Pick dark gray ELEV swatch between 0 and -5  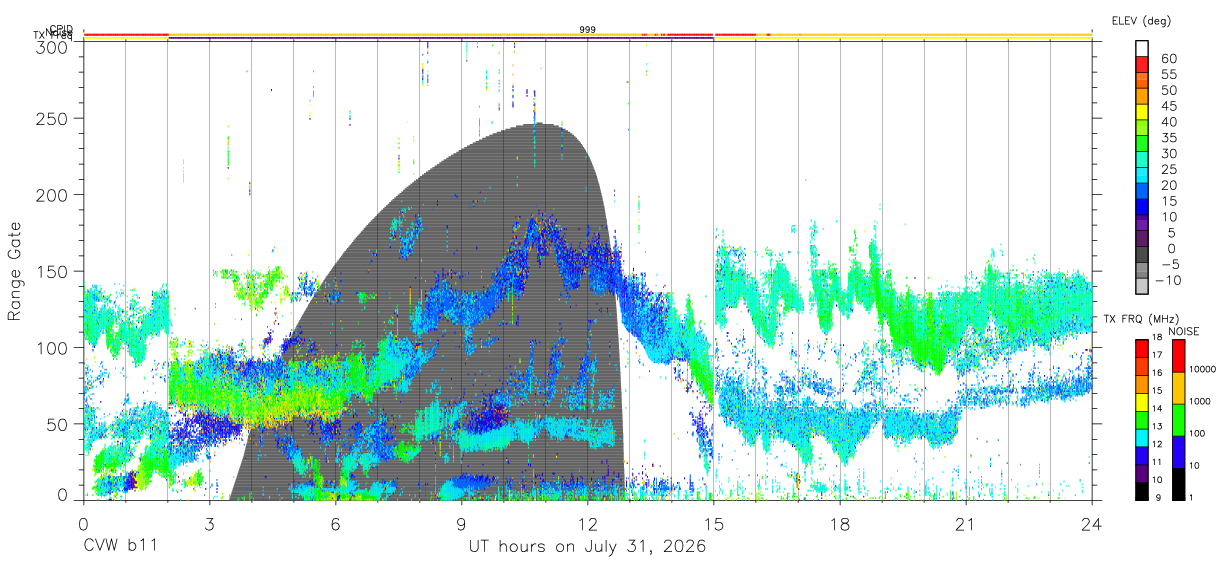[x=1142, y=255]
